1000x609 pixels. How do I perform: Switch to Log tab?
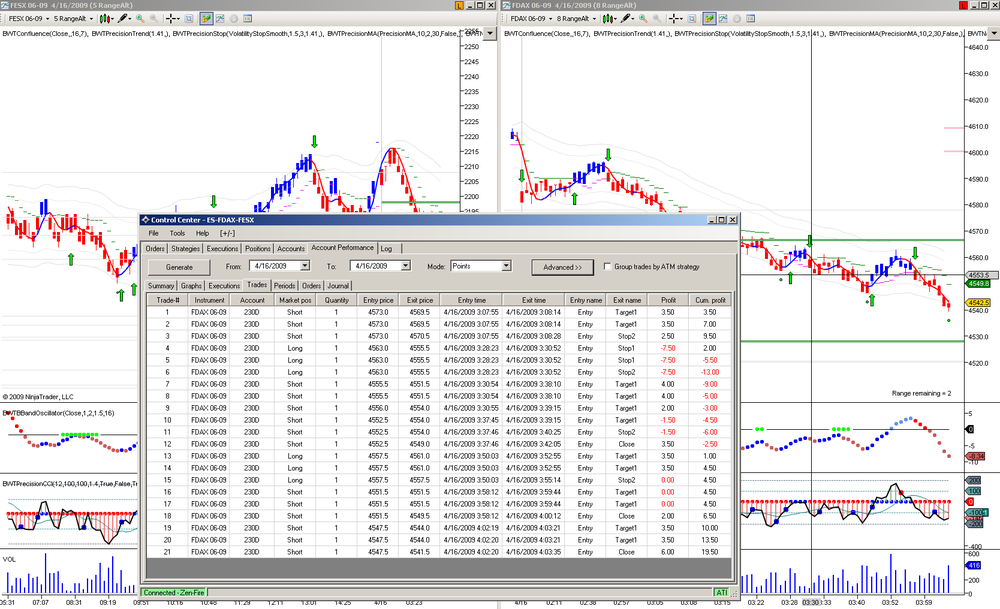(386, 249)
